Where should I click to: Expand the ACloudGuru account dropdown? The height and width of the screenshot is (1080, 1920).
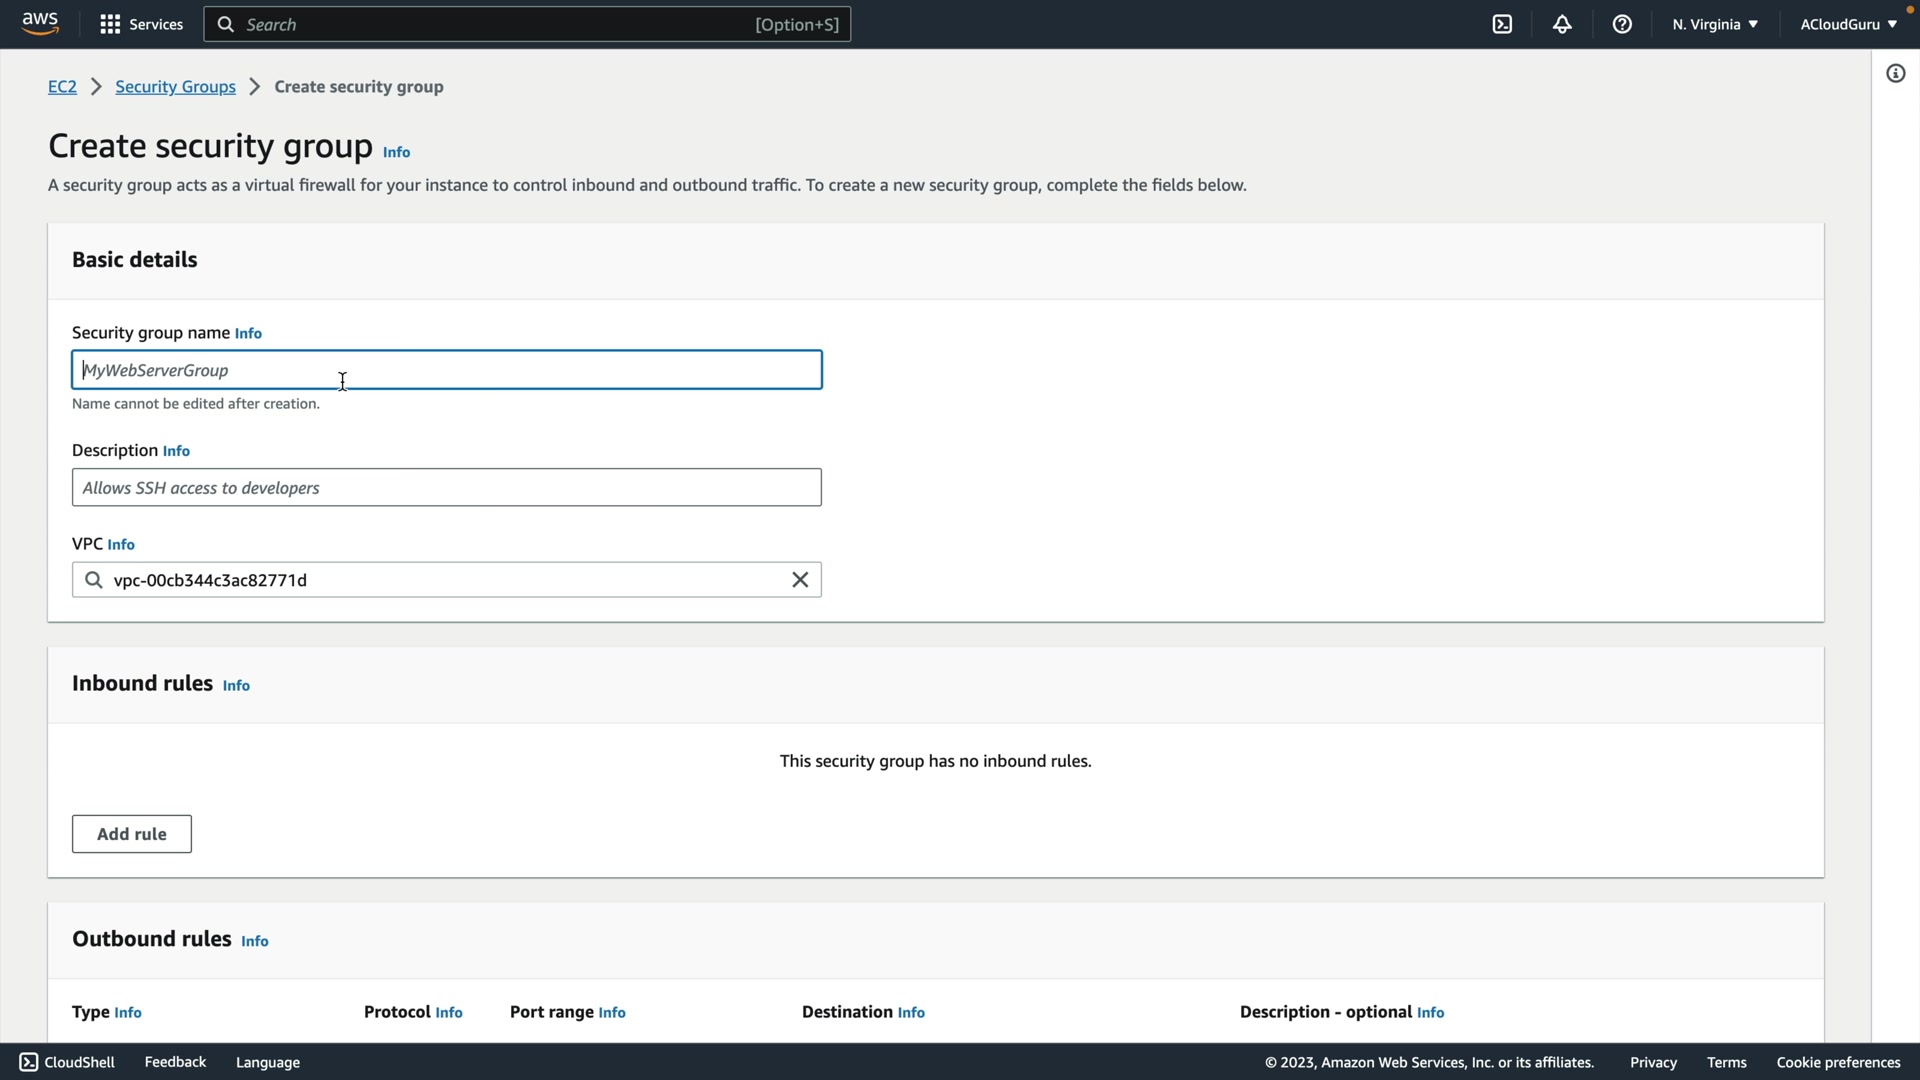1848,24
